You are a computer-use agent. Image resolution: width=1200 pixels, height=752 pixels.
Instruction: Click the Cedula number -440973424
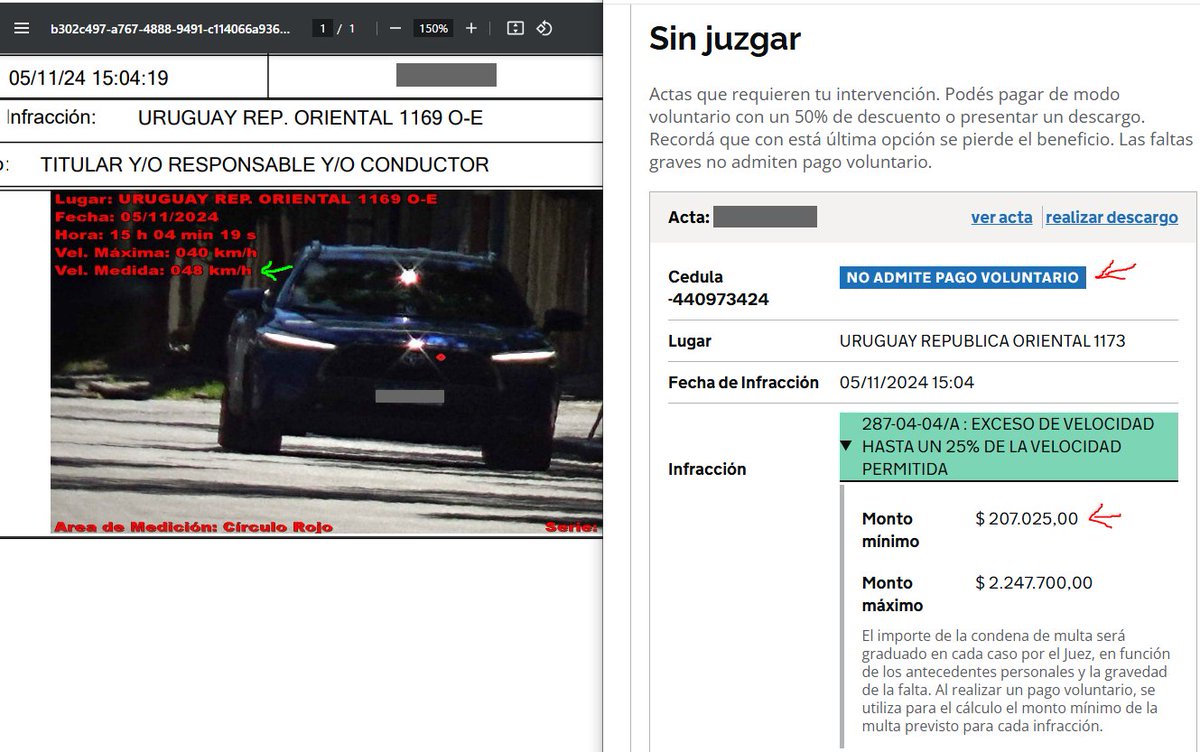click(718, 298)
